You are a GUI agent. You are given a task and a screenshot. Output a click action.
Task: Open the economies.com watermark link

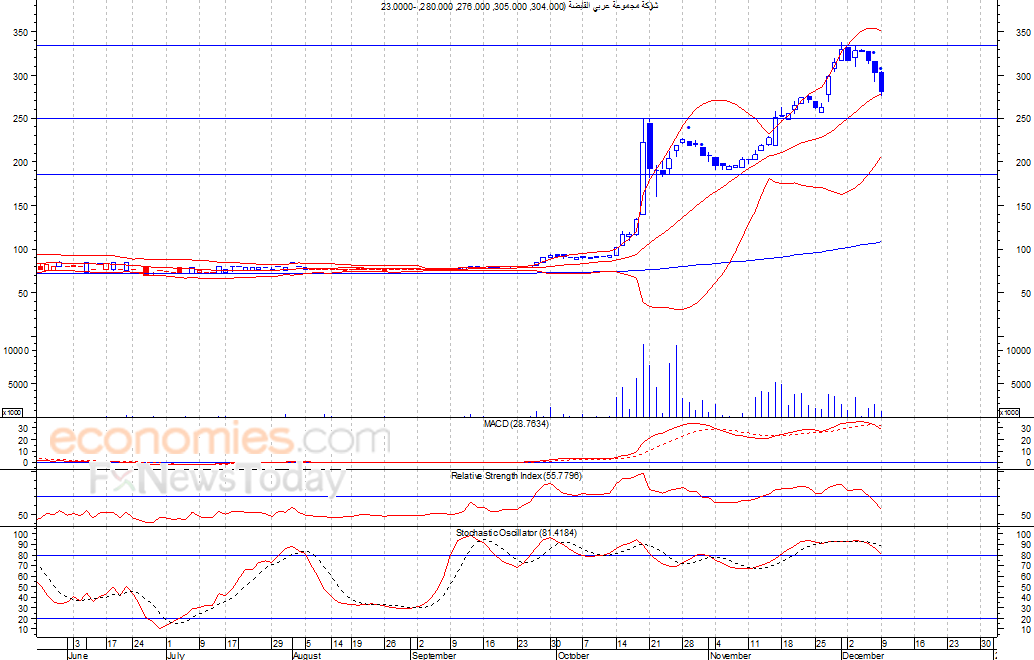point(218,440)
